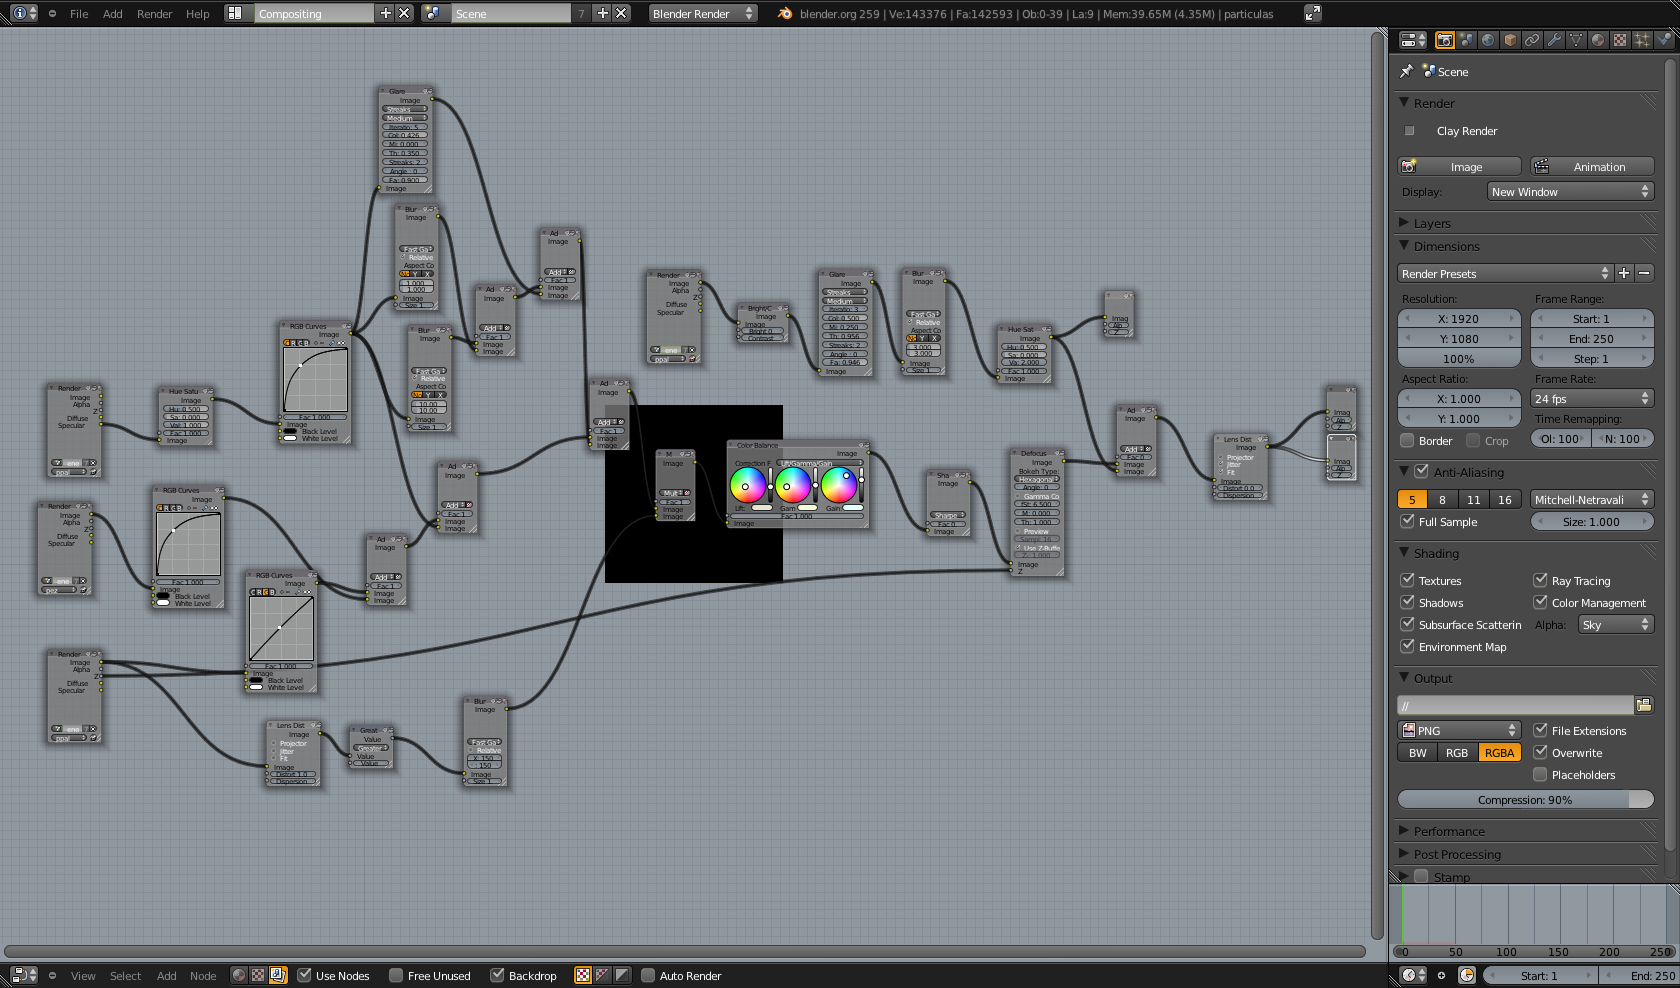Open the Object Constraints chain icon tab

click(1532, 40)
